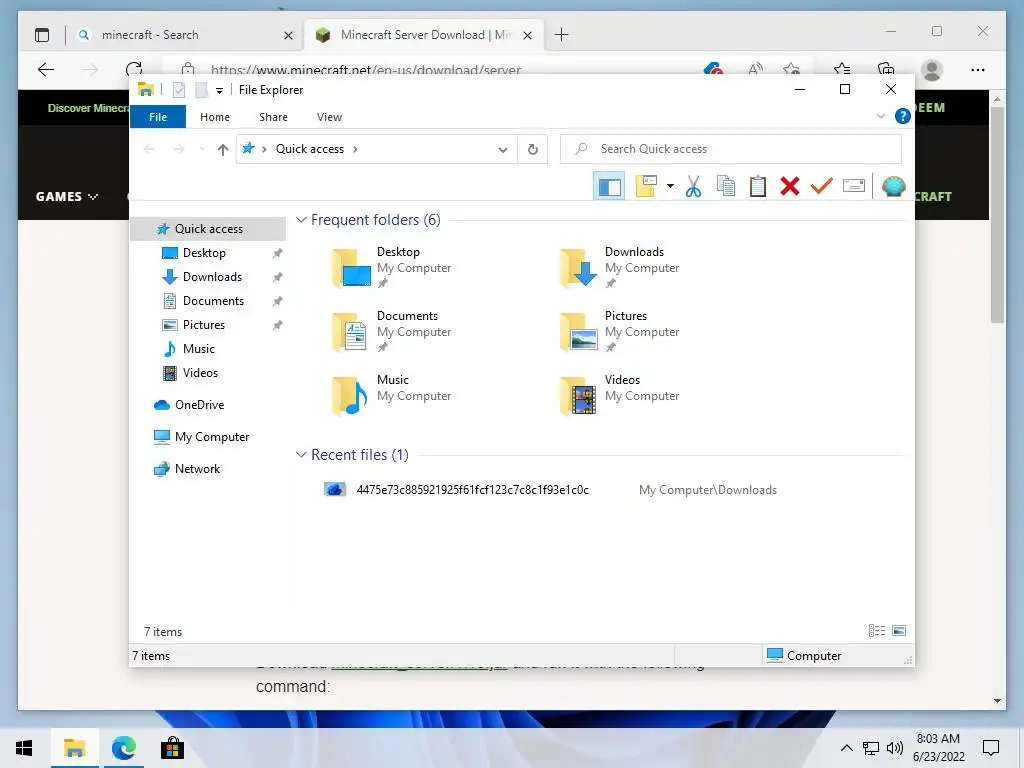The image size is (1024, 768).
Task: Select Desktop in the navigation pane
Action: 204,253
